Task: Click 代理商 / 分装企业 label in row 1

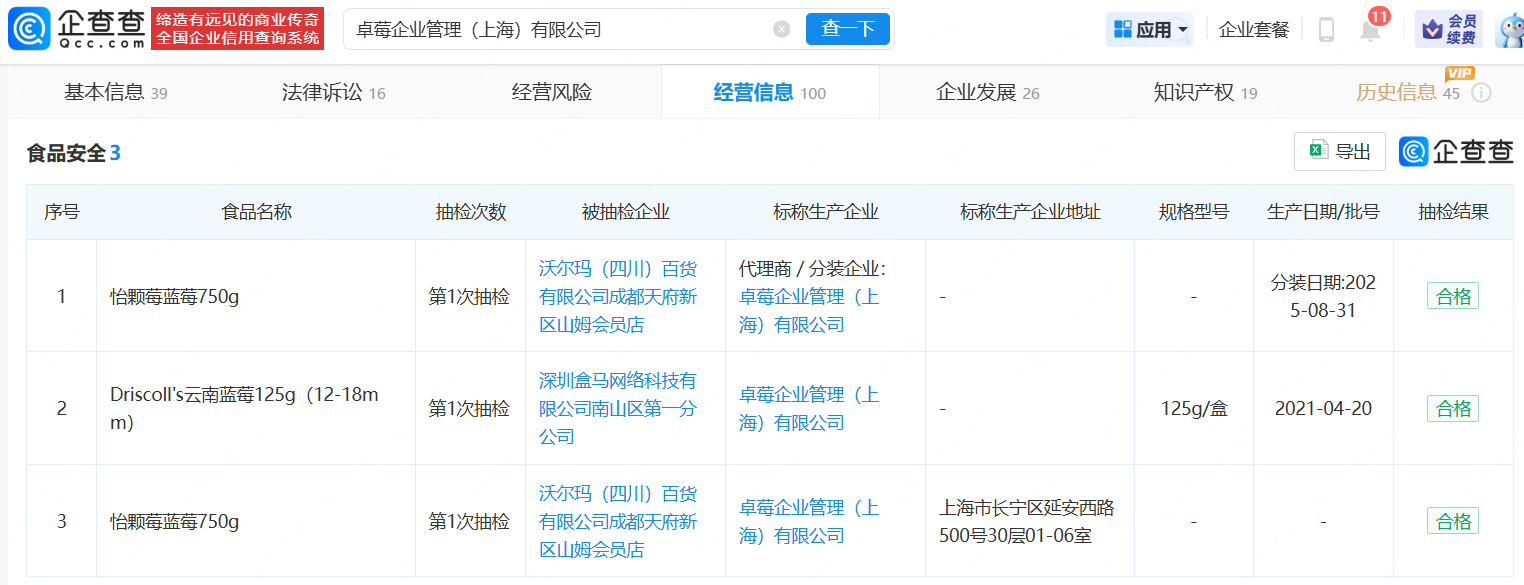Action: pyautogui.click(x=812, y=268)
